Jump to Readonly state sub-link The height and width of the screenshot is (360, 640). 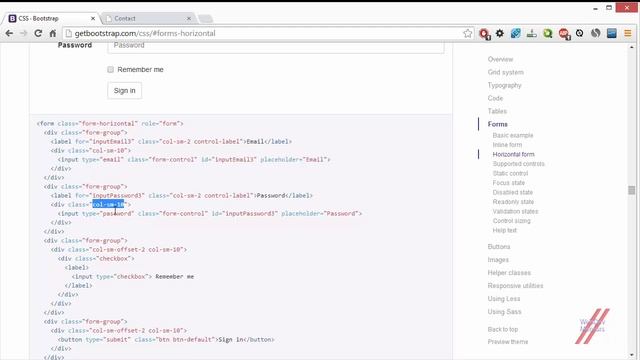pyautogui.click(x=513, y=202)
